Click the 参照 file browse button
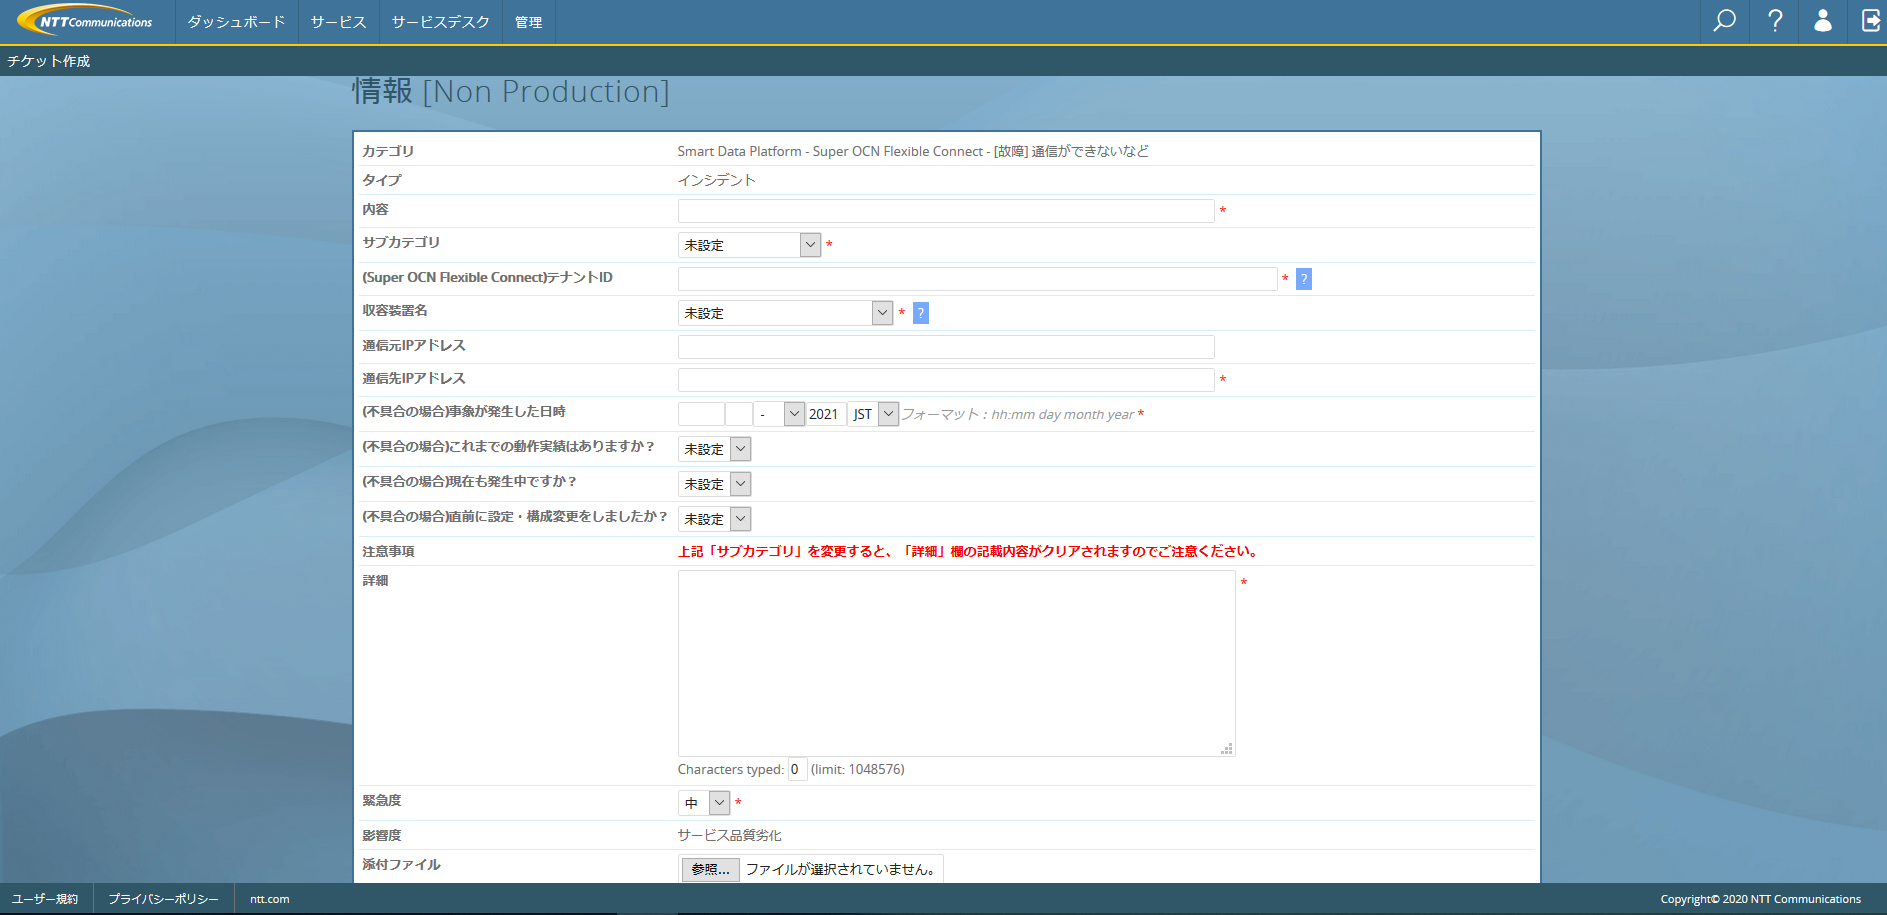This screenshot has height=915, width=1887. 711,869
